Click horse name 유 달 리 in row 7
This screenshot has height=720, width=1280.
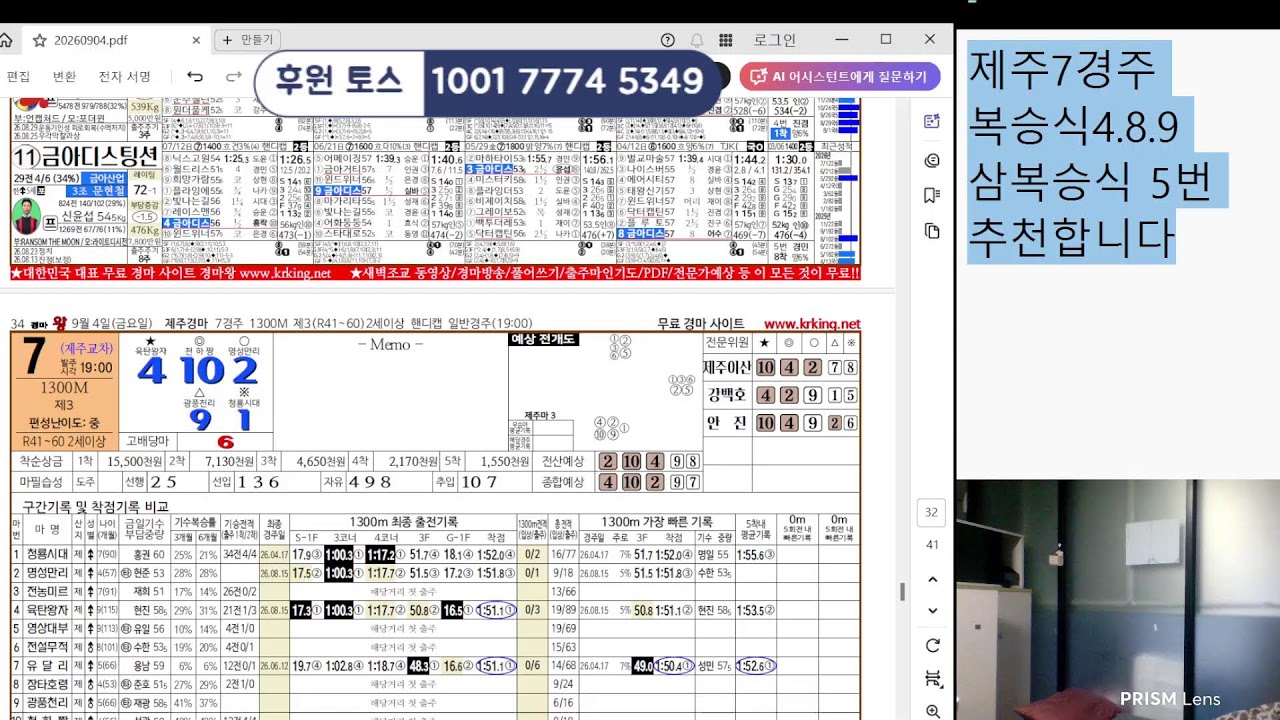tap(47, 666)
